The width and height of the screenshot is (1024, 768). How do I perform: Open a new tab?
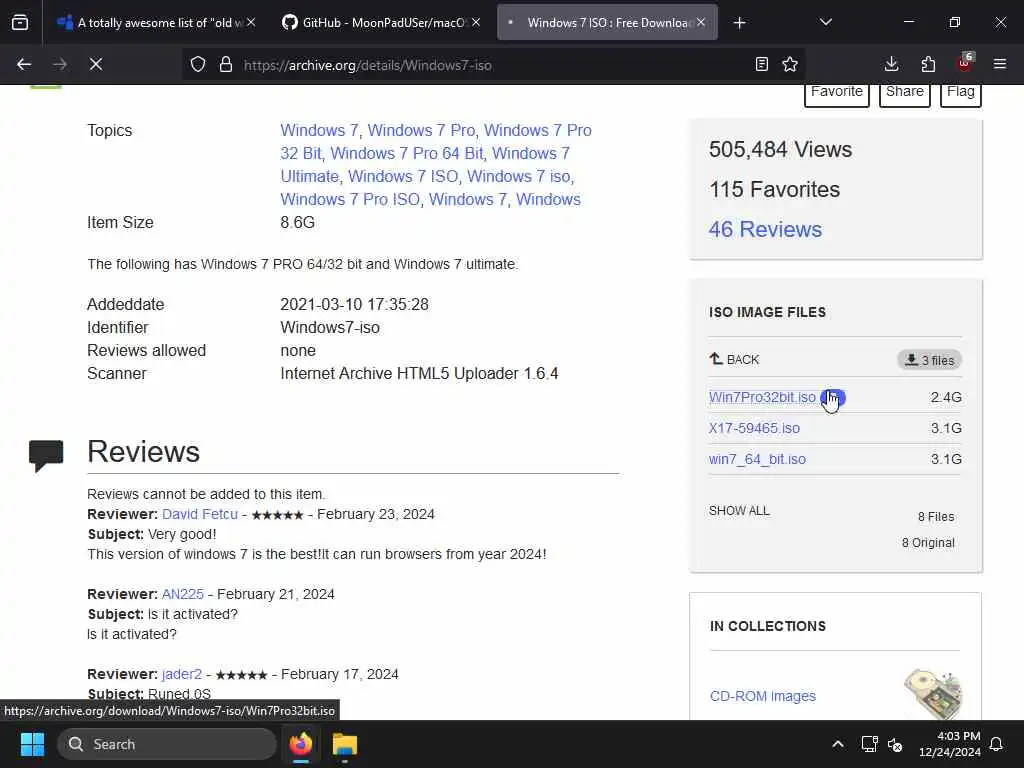point(739,23)
